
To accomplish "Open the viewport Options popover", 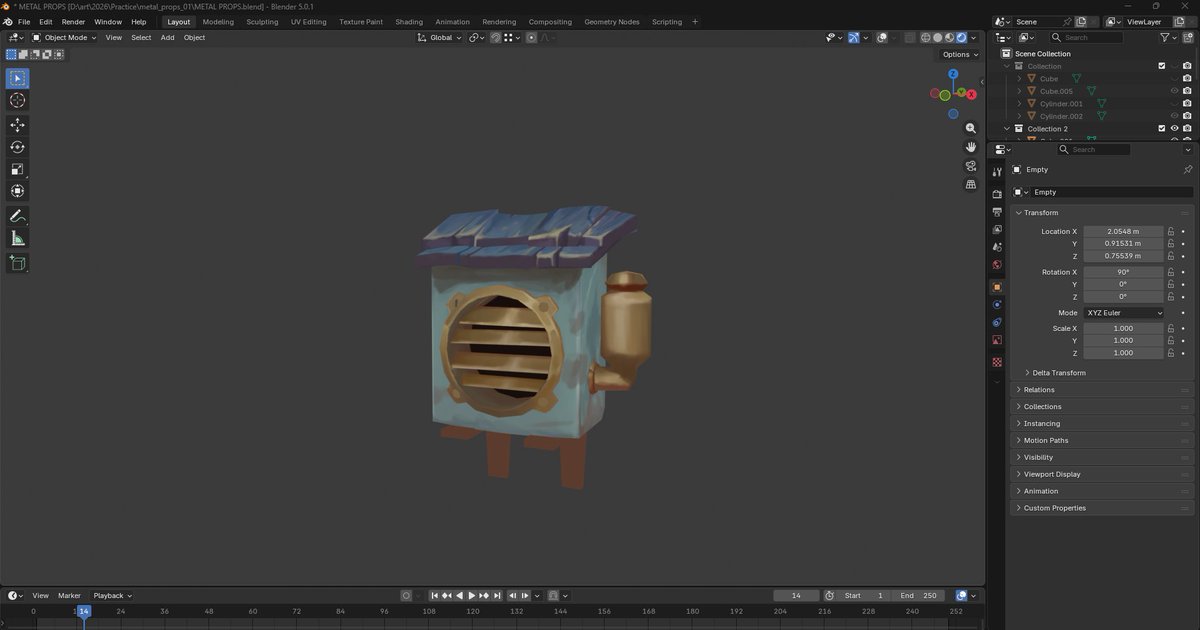I will [956, 54].
